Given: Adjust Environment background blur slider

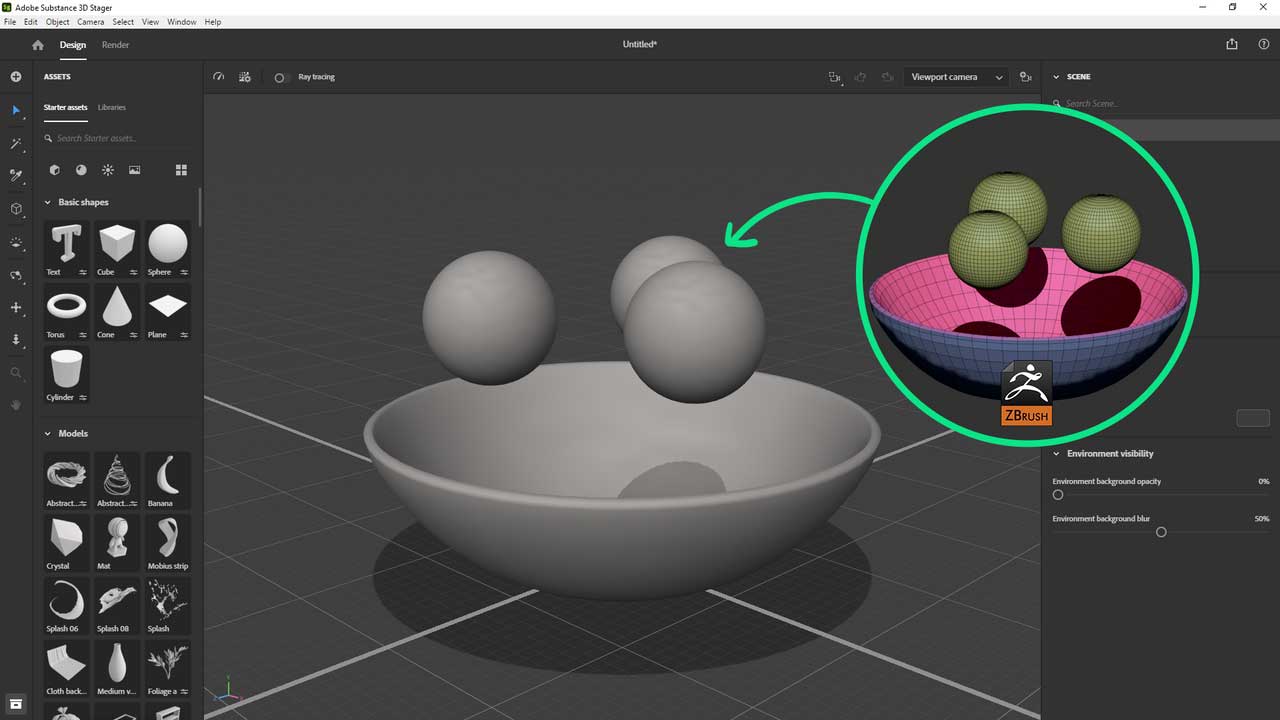Looking at the screenshot, I should 1161,532.
